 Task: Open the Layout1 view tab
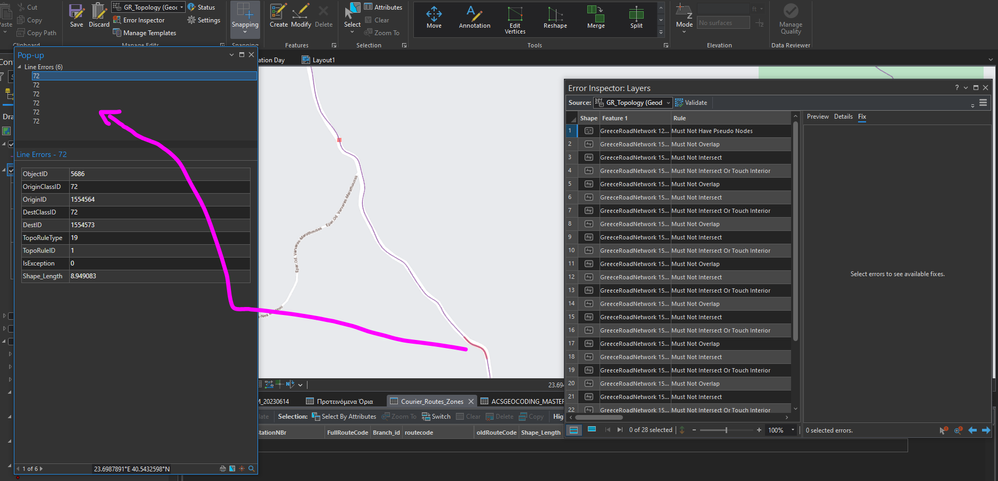click(x=318, y=60)
